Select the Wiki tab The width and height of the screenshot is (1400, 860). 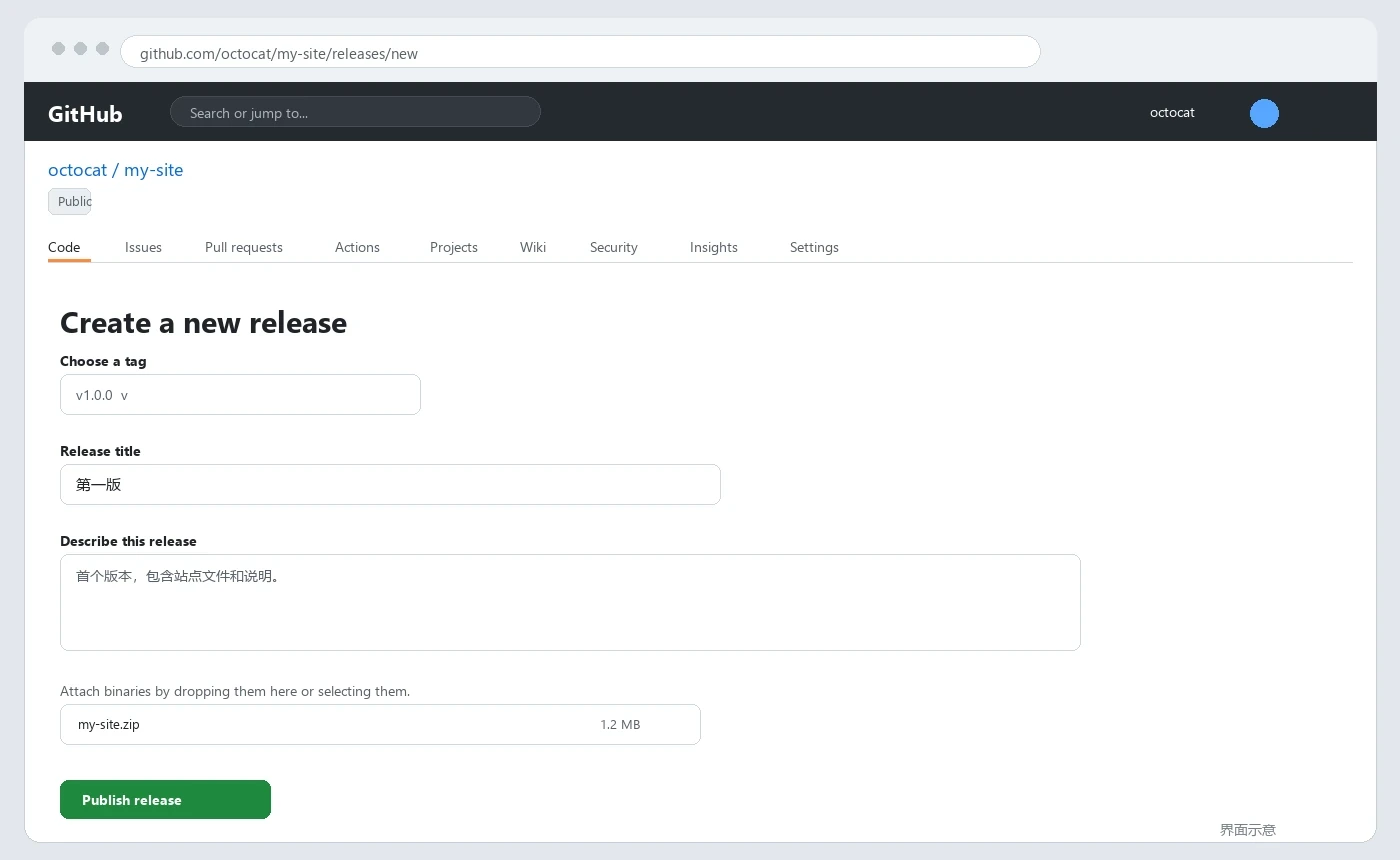[533, 247]
